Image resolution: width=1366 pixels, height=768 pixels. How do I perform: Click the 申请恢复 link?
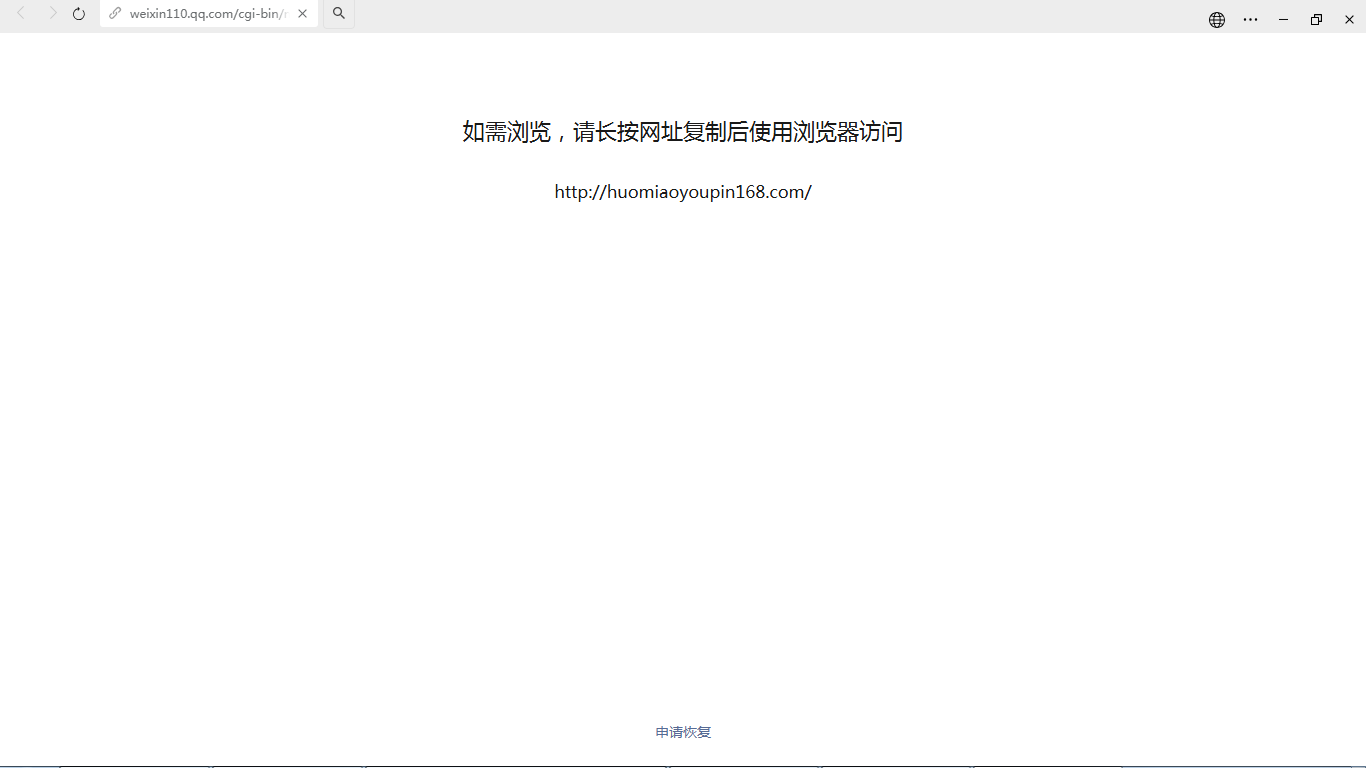click(x=683, y=732)
